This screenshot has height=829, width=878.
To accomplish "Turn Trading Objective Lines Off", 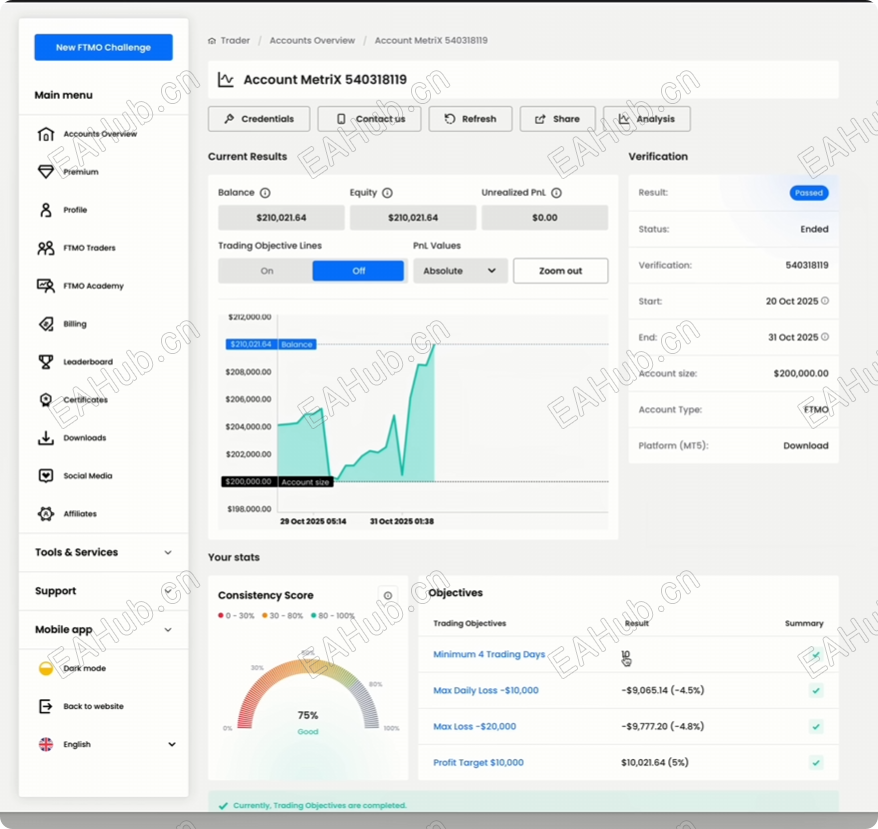I will [x=358, y=271].
